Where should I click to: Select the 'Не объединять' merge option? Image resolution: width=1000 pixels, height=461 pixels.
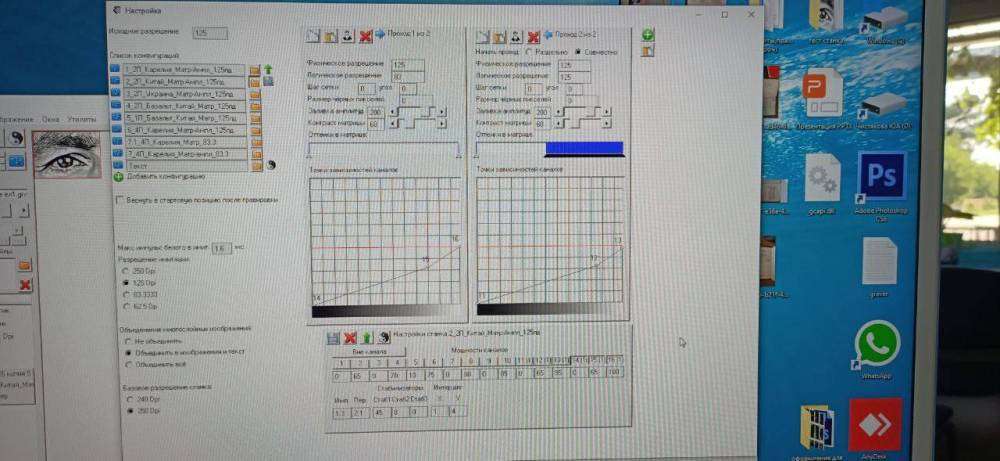click(126, 340)
